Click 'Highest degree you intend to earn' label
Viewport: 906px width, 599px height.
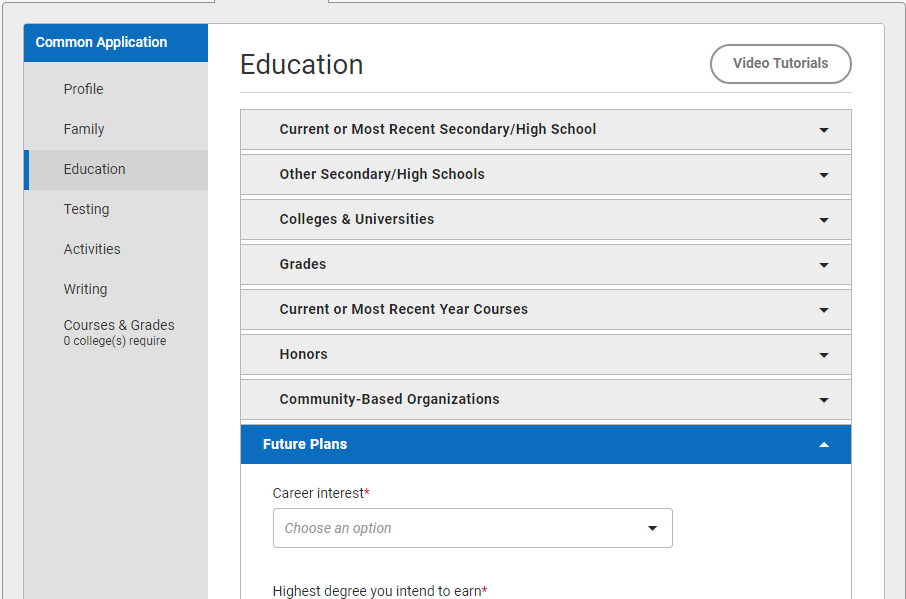point(380,591)
